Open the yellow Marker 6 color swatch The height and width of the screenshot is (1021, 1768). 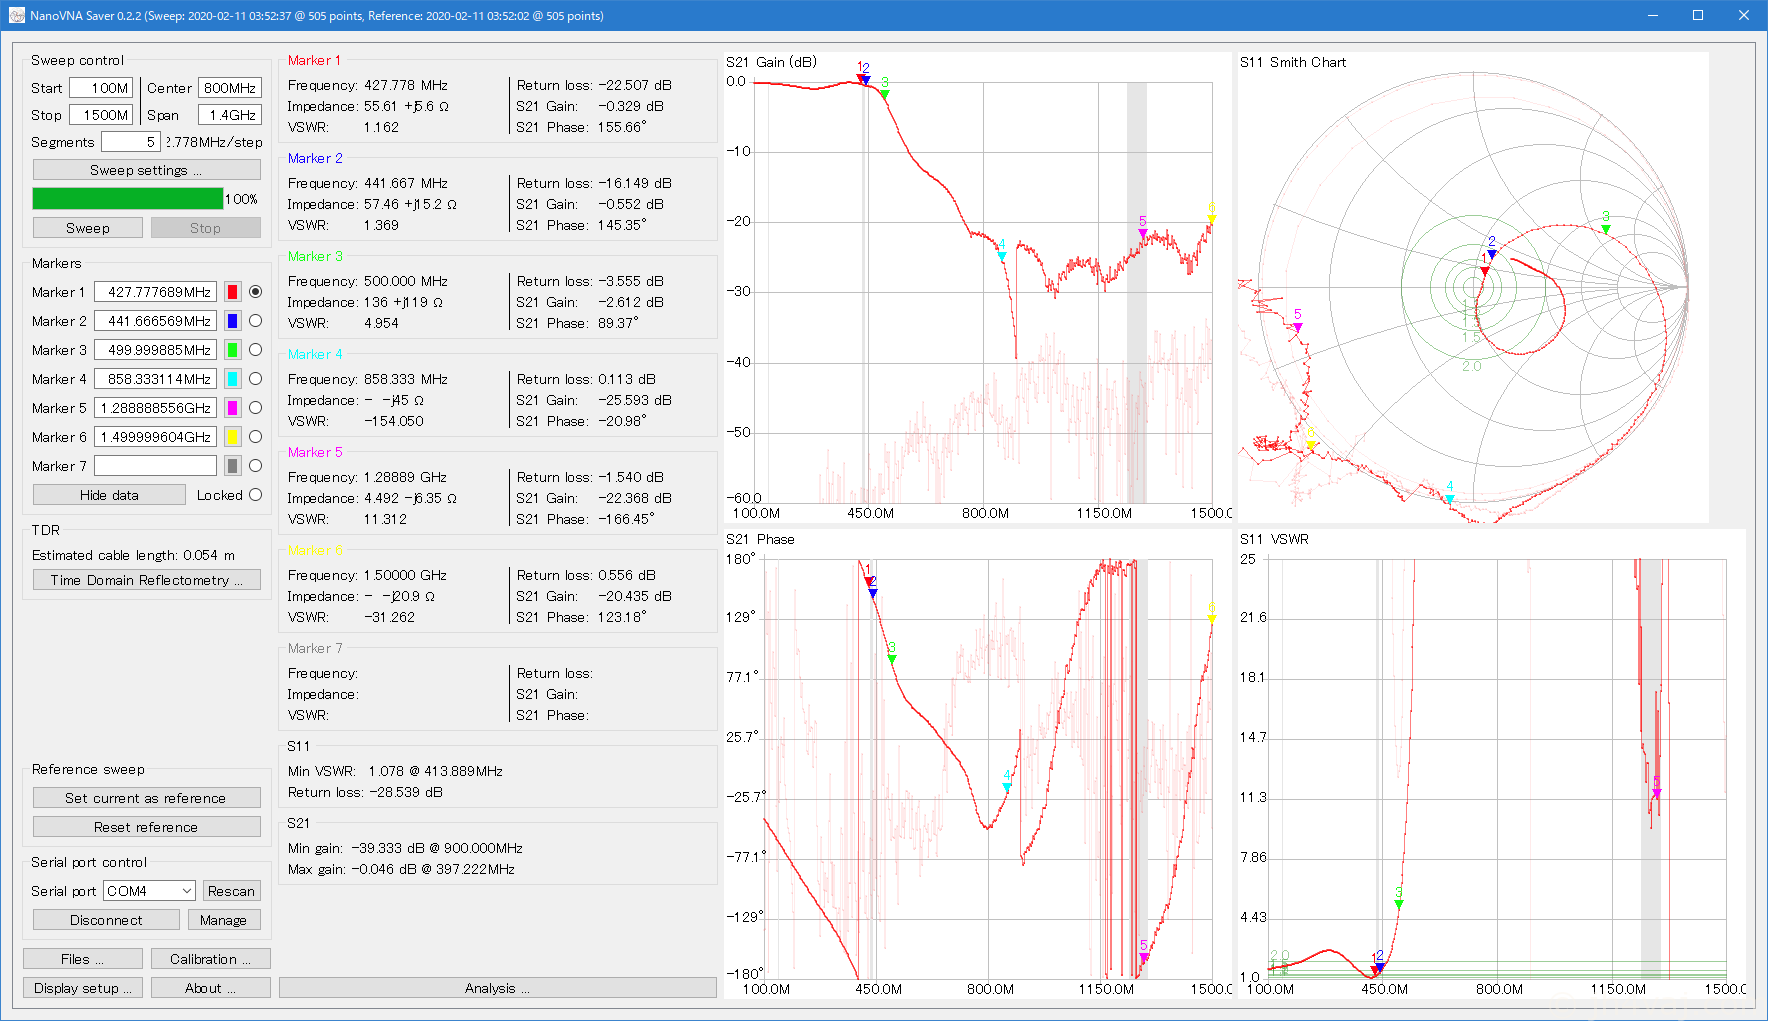(232, 437)
